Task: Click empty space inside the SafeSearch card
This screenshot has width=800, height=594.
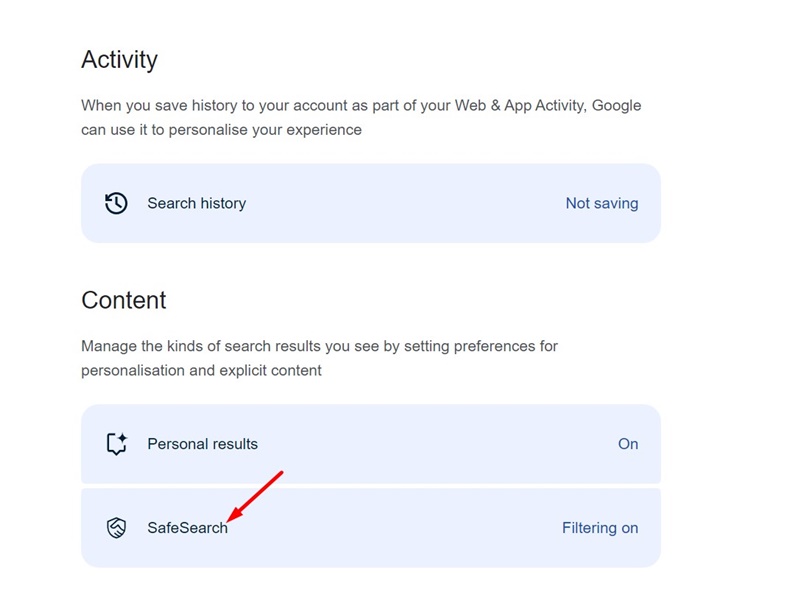Action: click(x=393, y=528)
